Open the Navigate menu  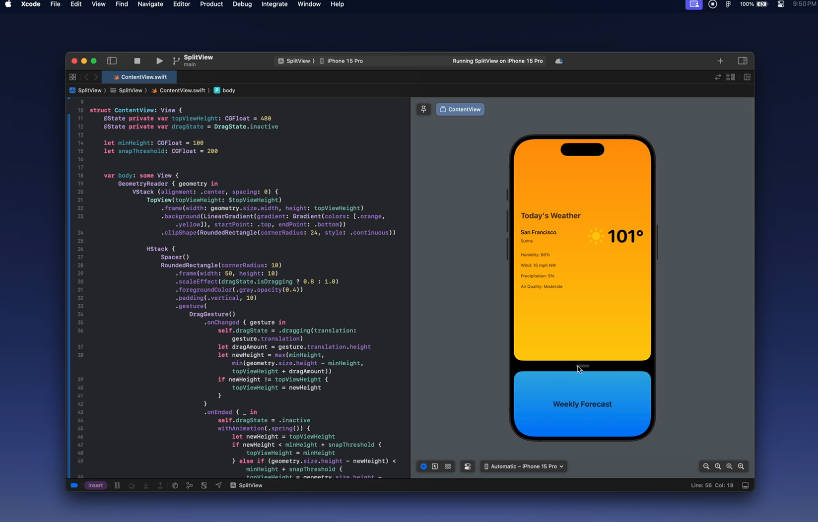click(150, 4)
